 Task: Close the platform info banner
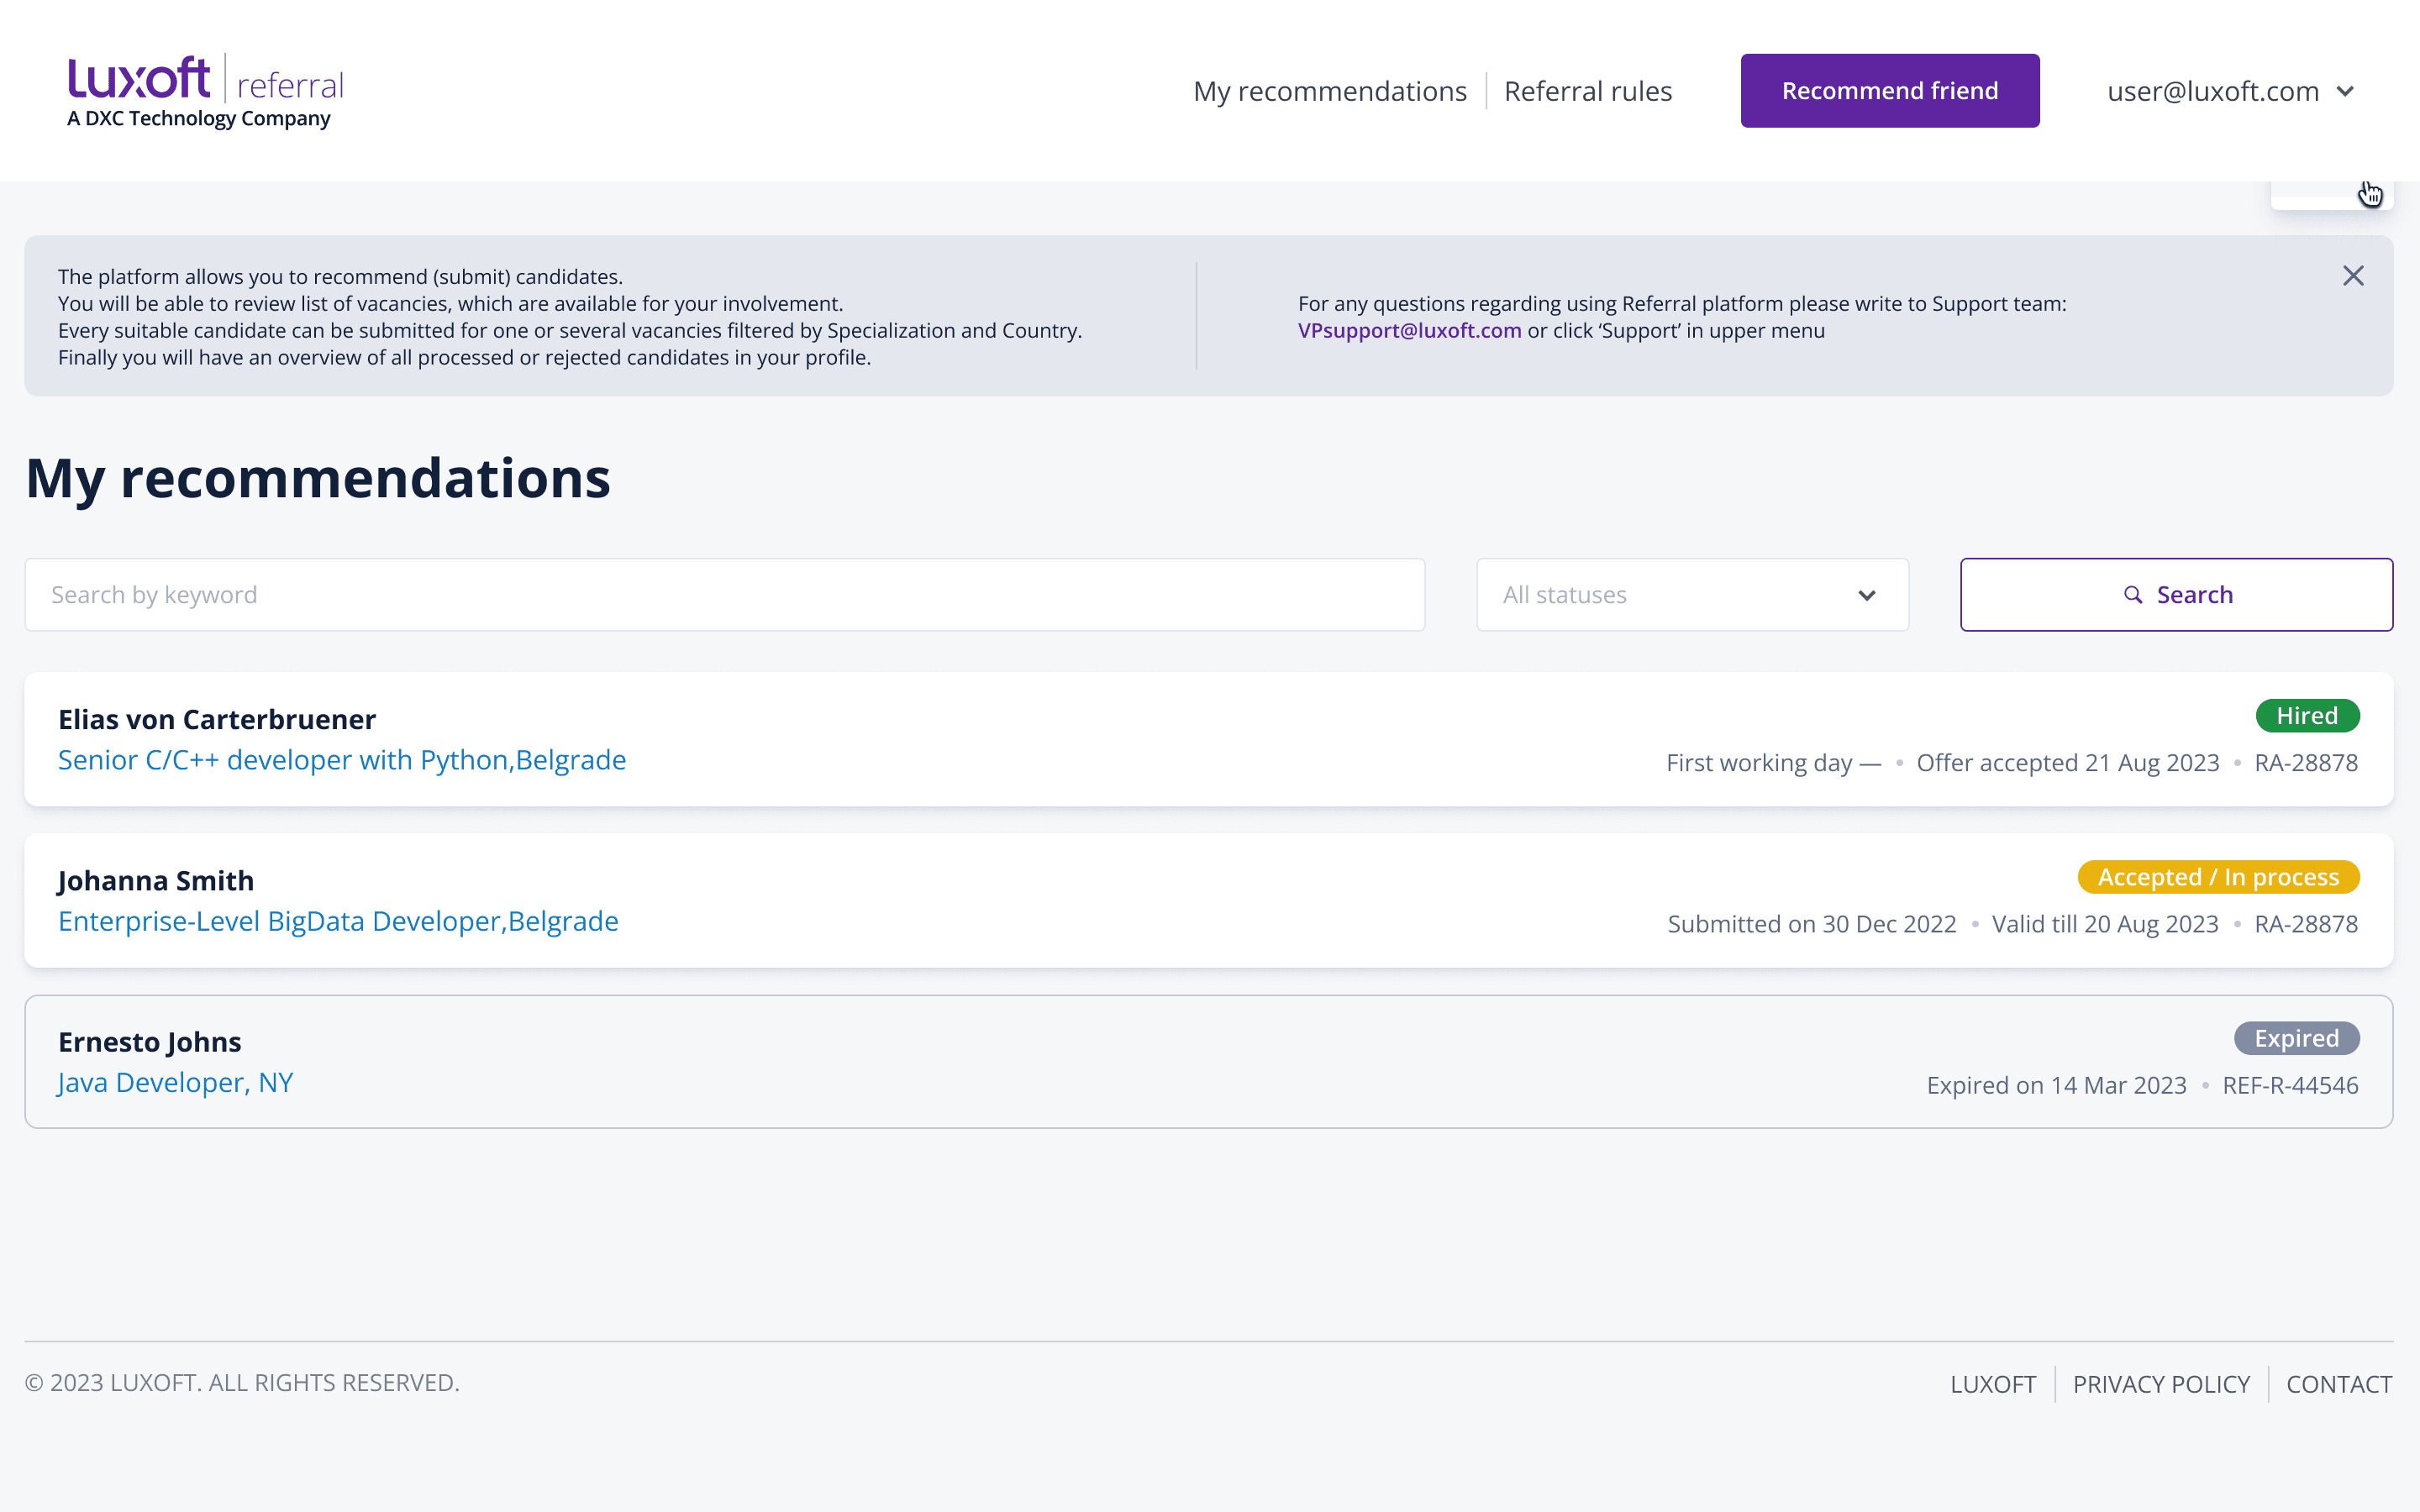(2352, 276)
